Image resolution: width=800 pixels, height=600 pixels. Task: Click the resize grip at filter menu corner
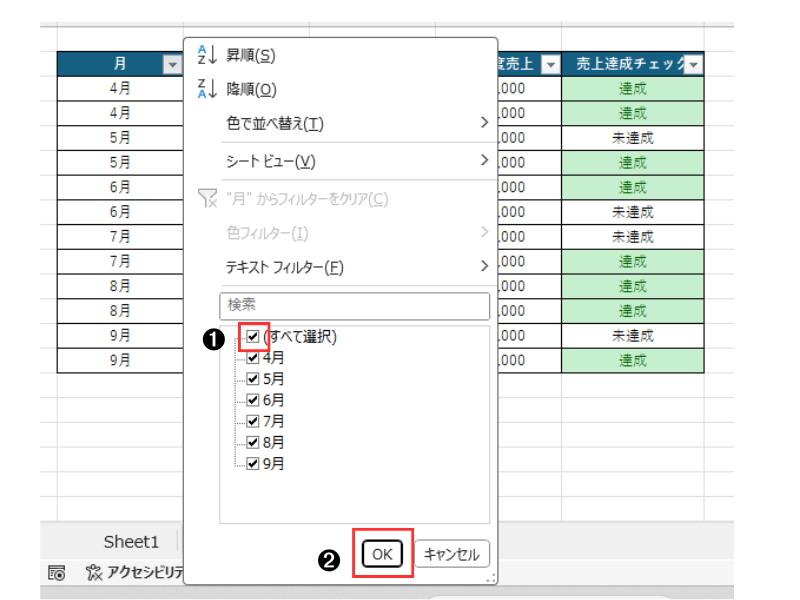[490, 578]
